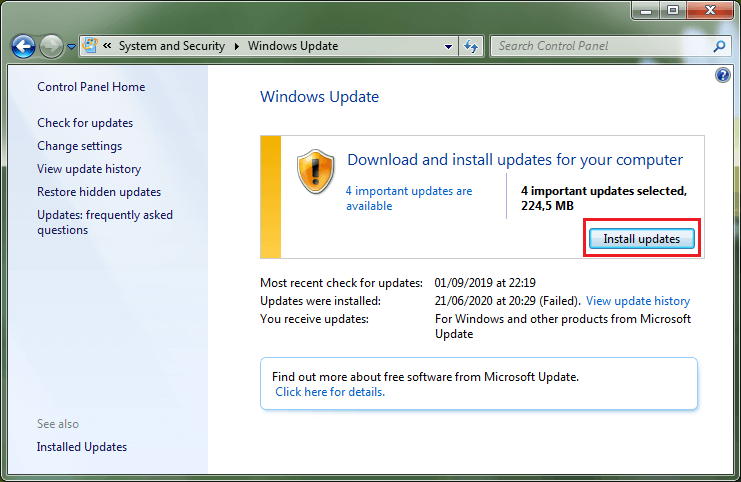This screenshot has width=741, height=482.
Task: Open sidebar View update history
Action: click(x=89, y=169)
